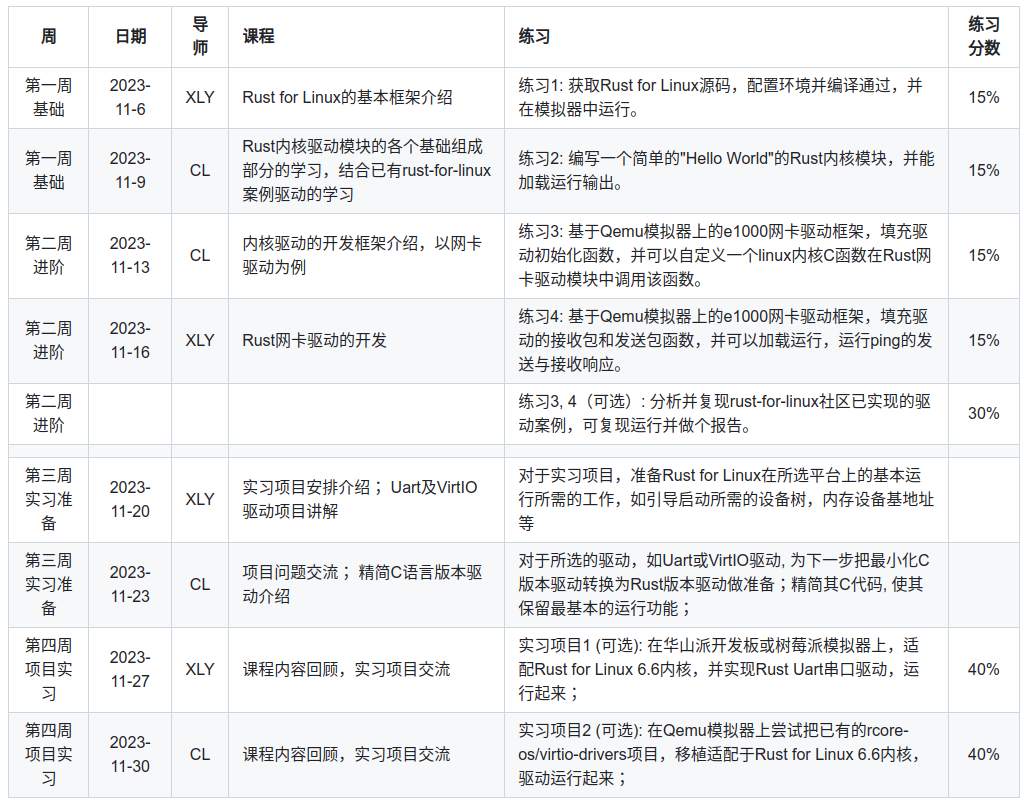Click course cell starting 'Rust内核驱动模块'
Screen dimensions: 1028x808
pos(366,171)
